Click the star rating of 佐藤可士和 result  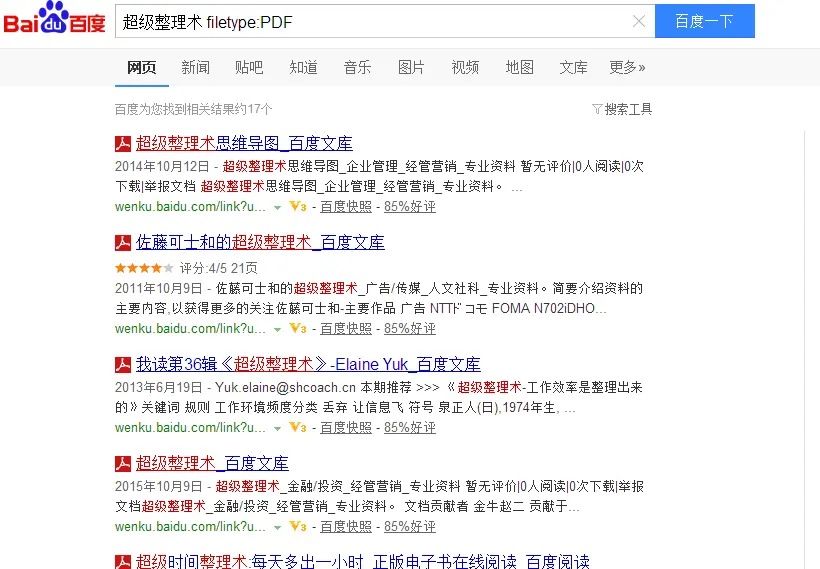(144, 268)
